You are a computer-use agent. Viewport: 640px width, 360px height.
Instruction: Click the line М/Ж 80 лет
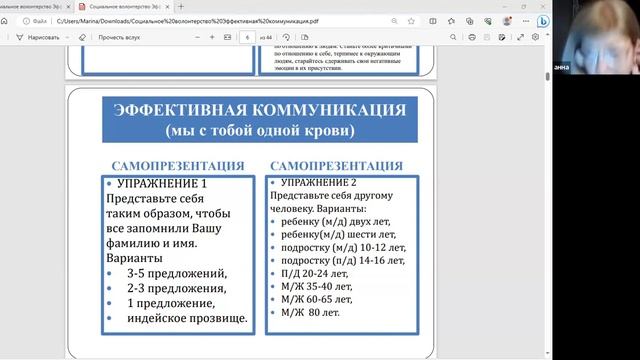[310, 313]
